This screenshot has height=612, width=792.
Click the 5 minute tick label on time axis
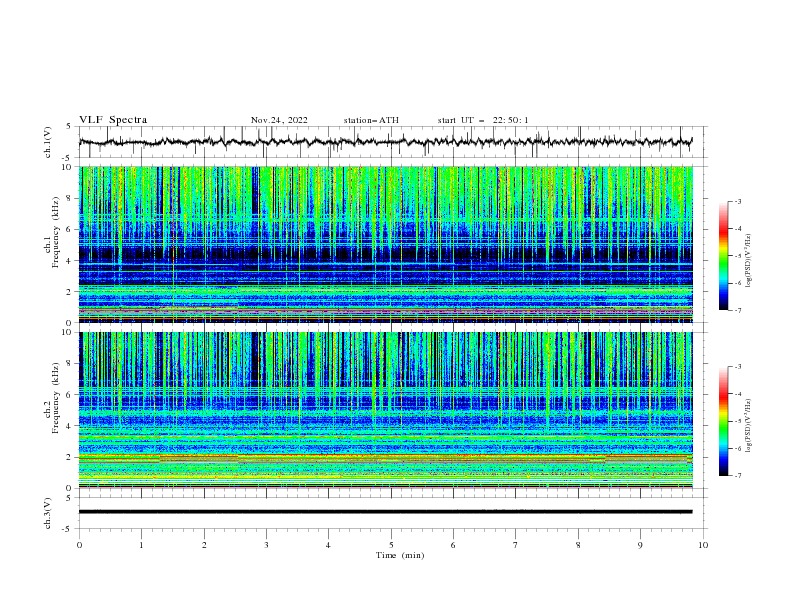click(x=391, y=545)
